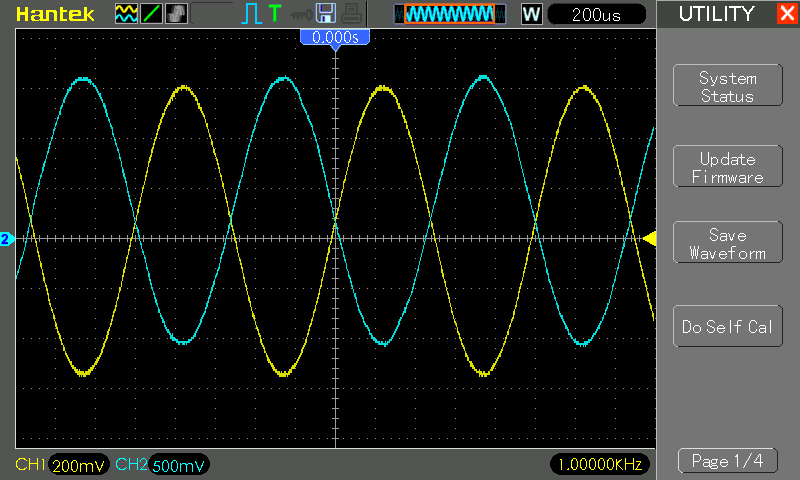
Task: Click the floppy disk save icon
Action: [326, 14]
